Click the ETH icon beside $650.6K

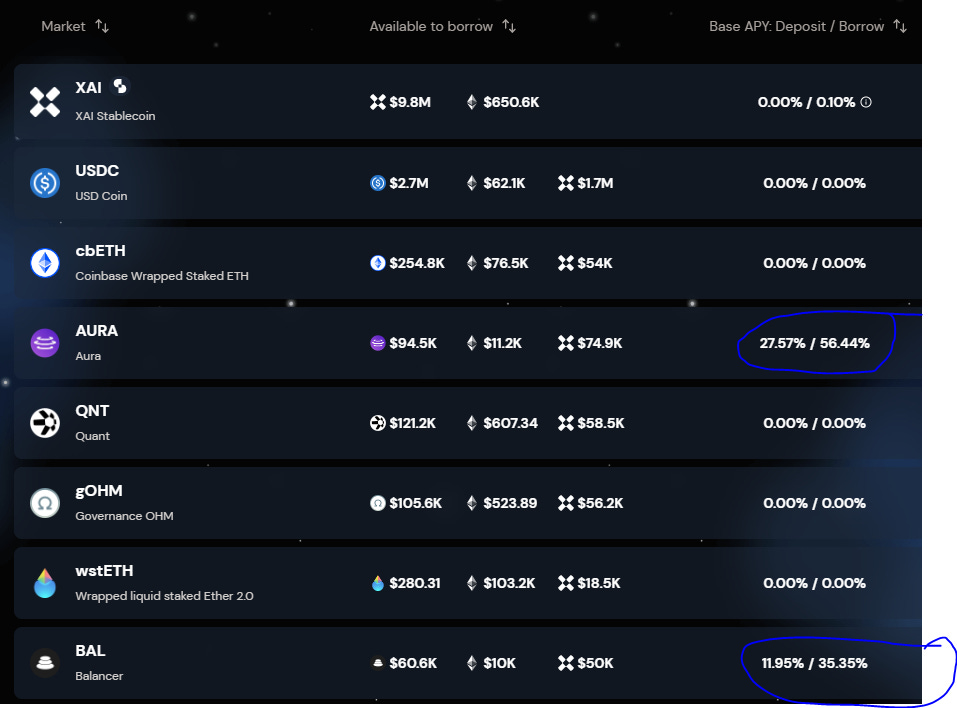click(472, 102)
